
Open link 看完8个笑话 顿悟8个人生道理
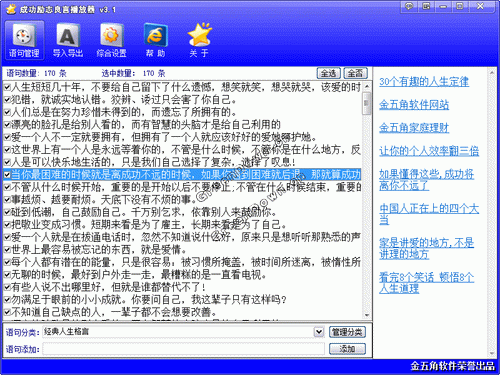(x=427, y=283)
